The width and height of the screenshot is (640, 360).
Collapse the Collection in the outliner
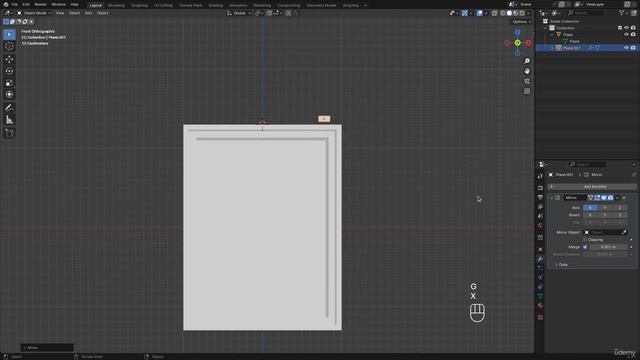pyautogui.click(x=546, y=28)
